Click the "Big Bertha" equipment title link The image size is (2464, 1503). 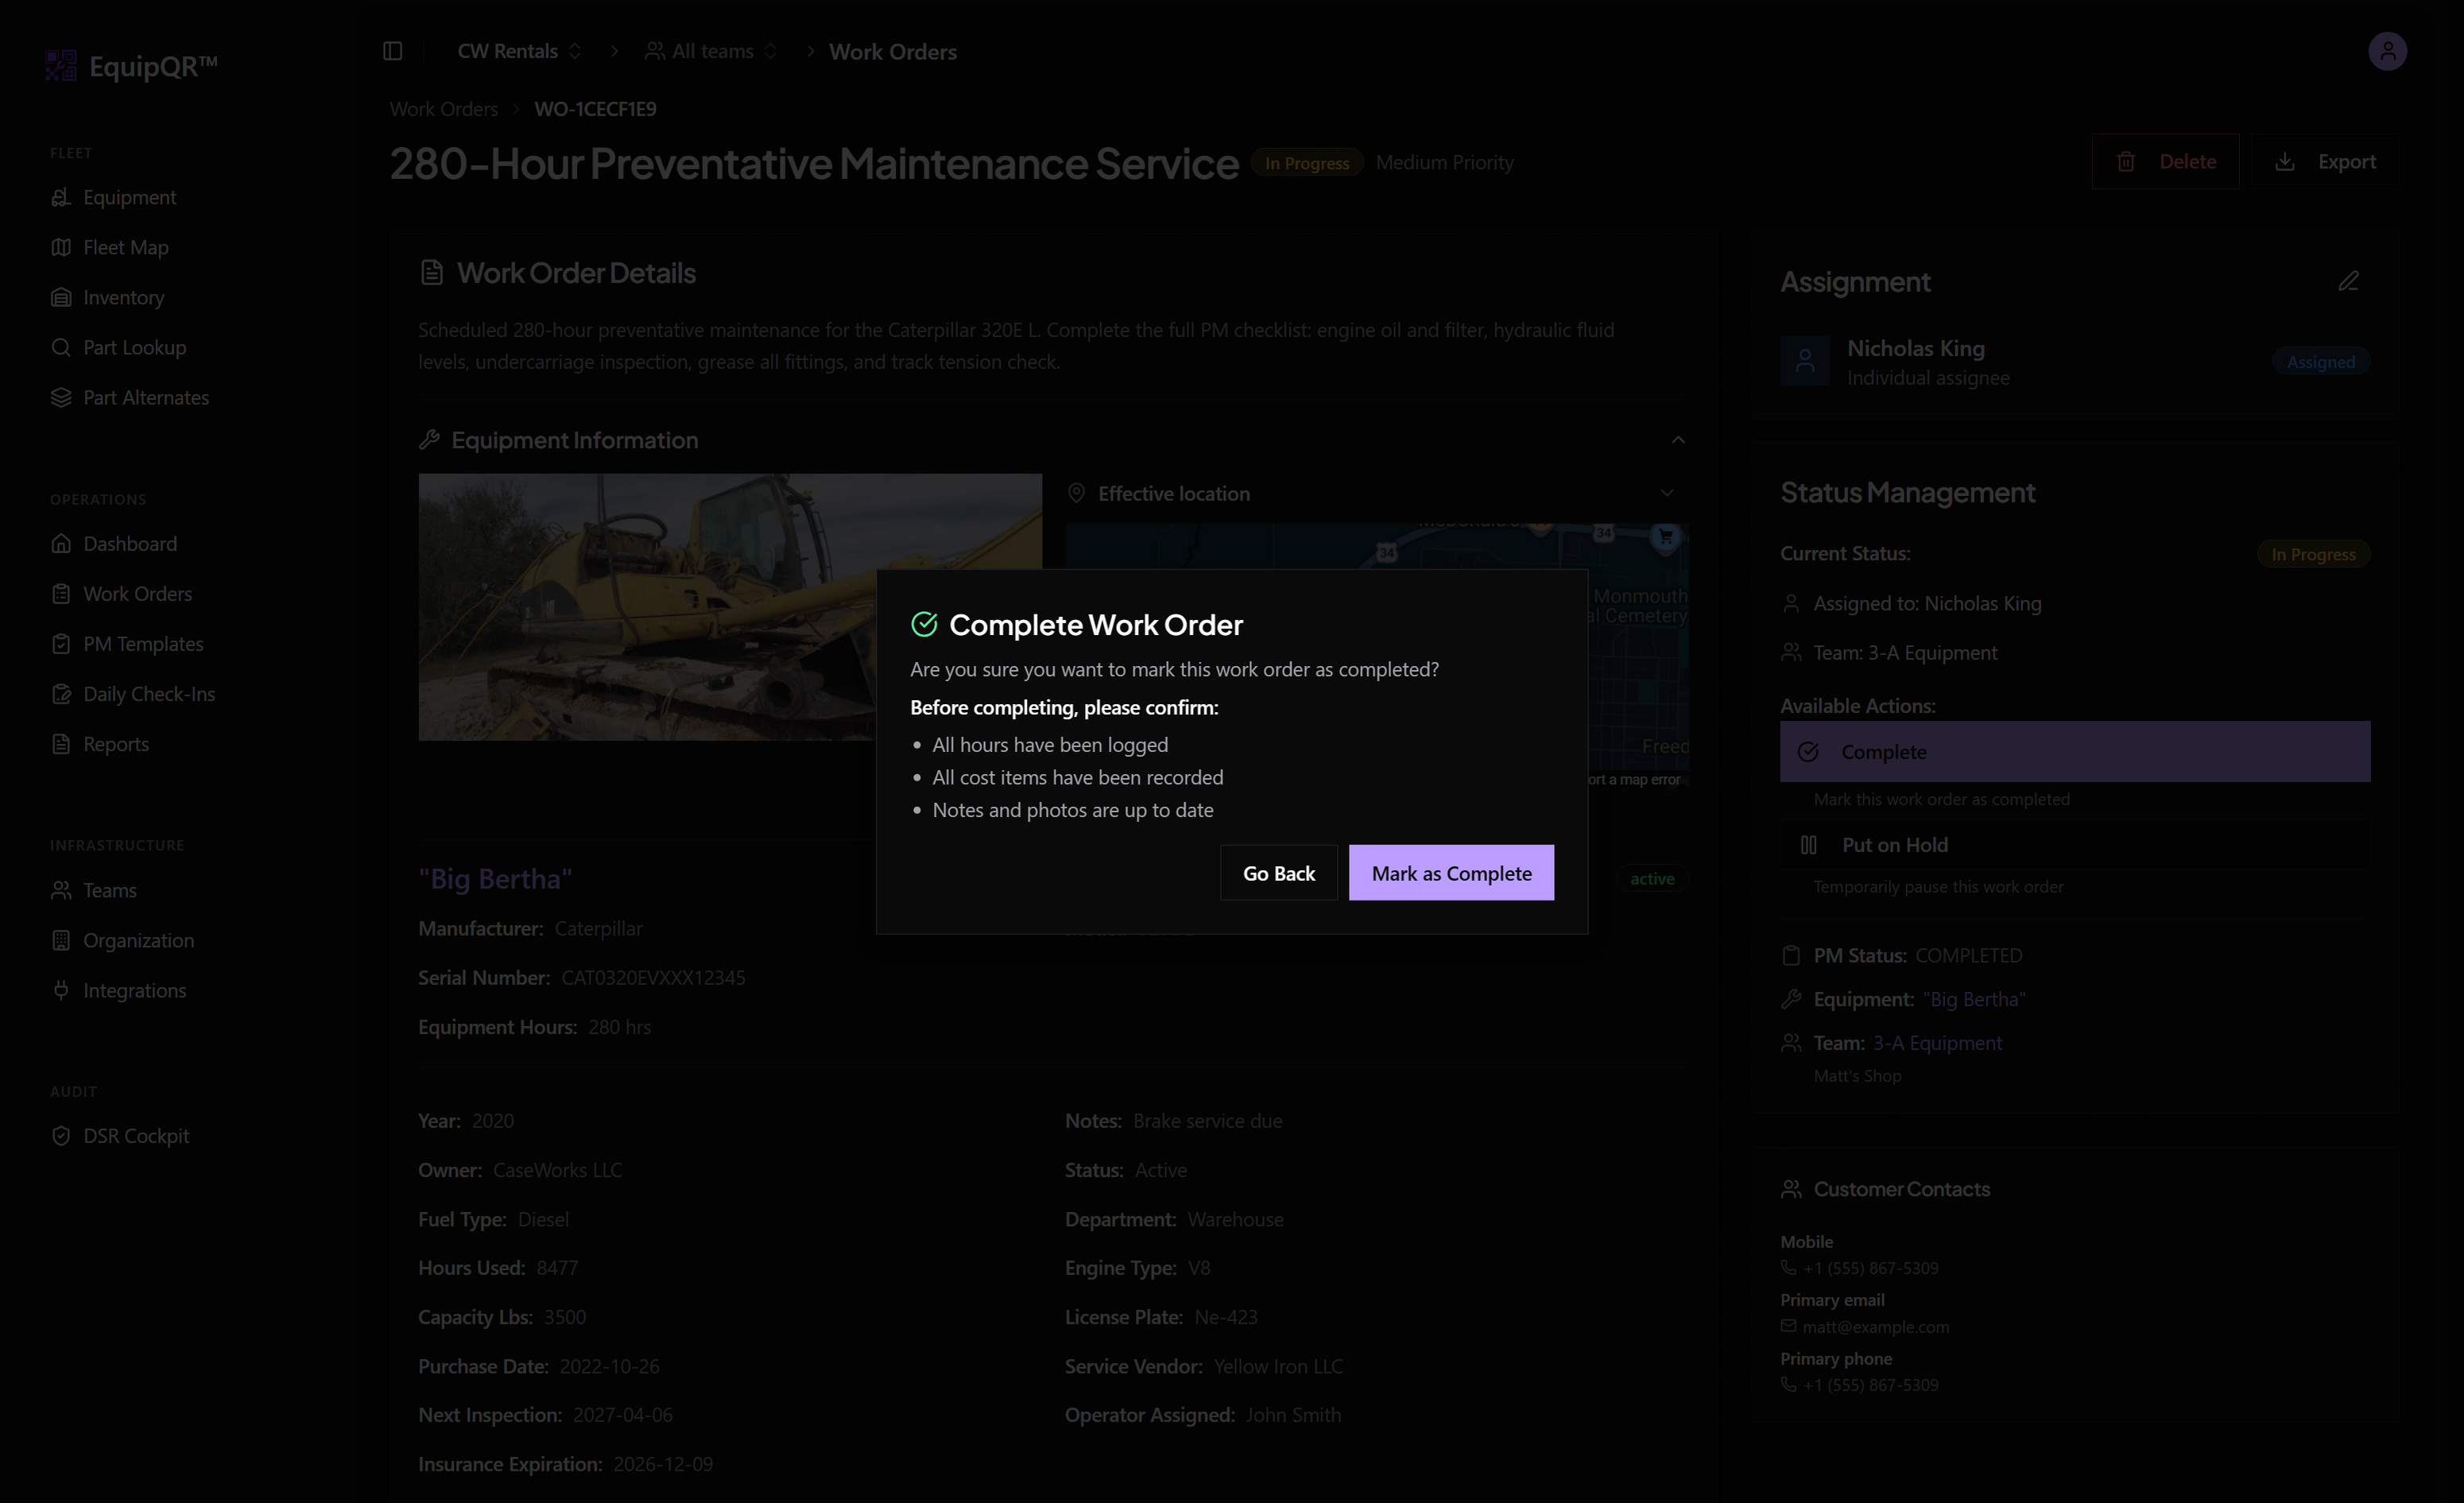pos(495,878)
